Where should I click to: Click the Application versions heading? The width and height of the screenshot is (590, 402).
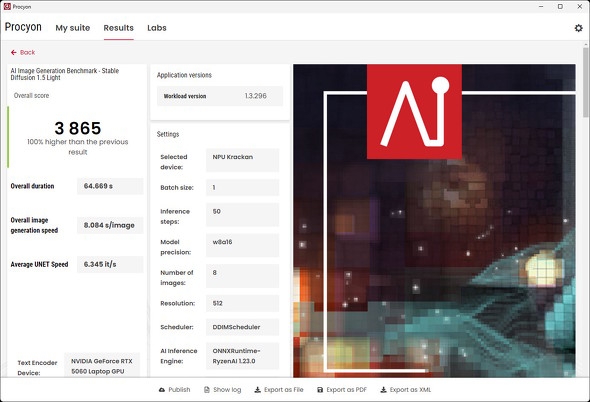(184, 75)
